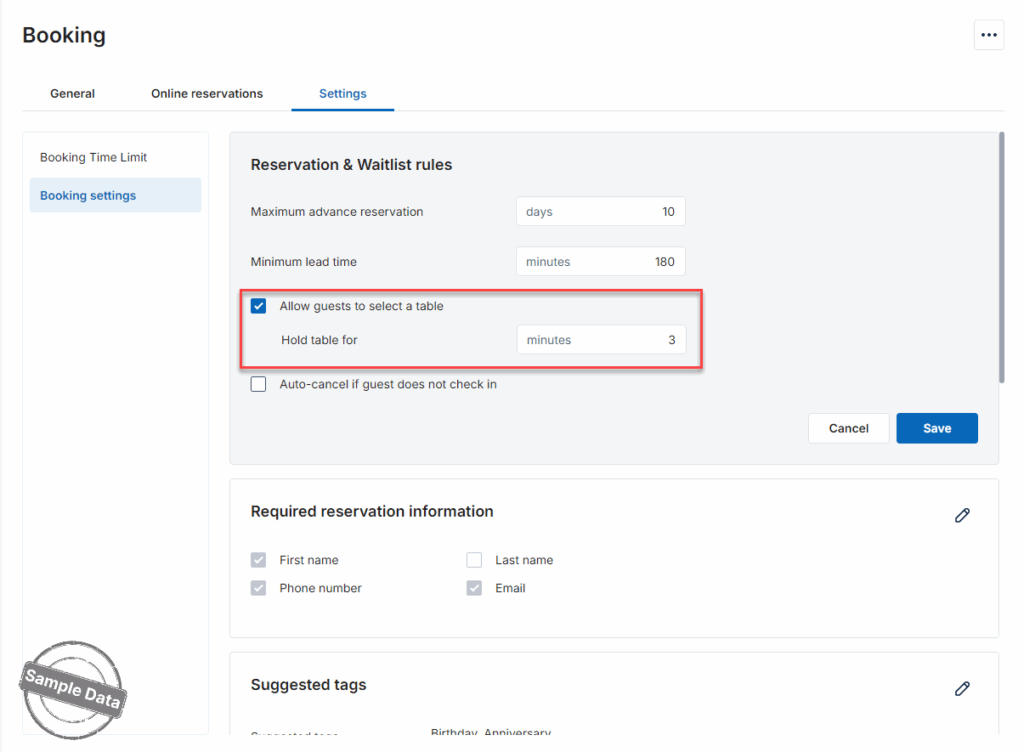Image resolution: width=1024 pixels, height=752 pixels.
Task: Edit Required reservation information with pencil icon
Action: pyautogui.click(x=962, y=515)
